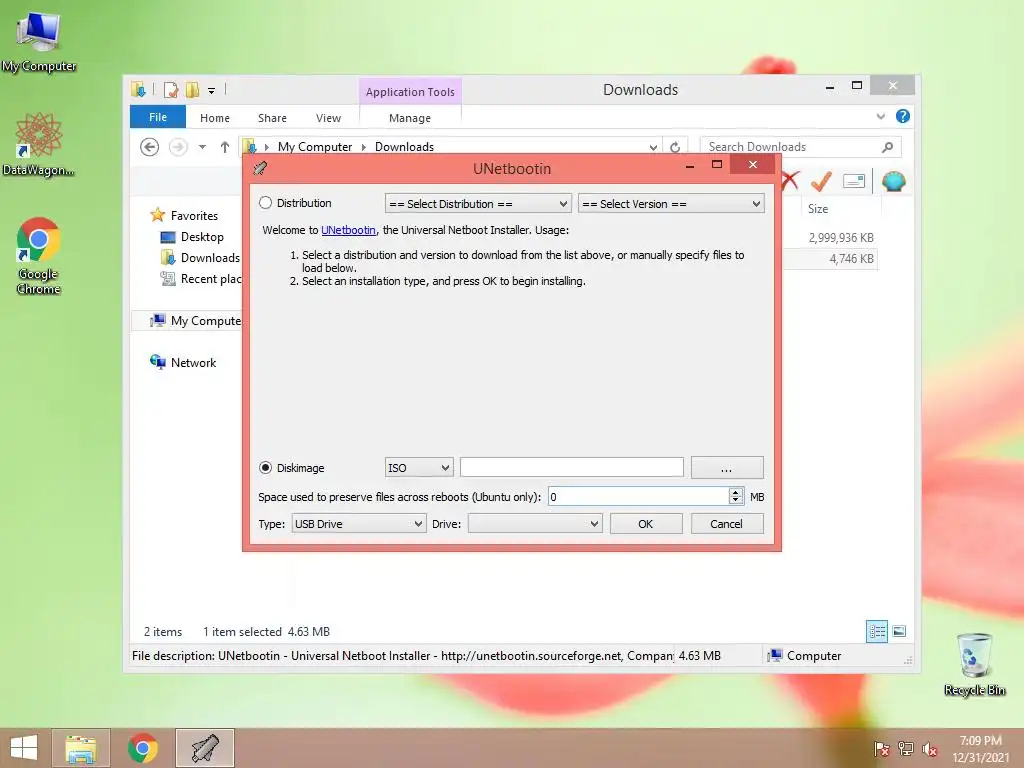This screenshot has width=1024, height=768.
Task: Click the network tray icon
Action: pos(906,748)
